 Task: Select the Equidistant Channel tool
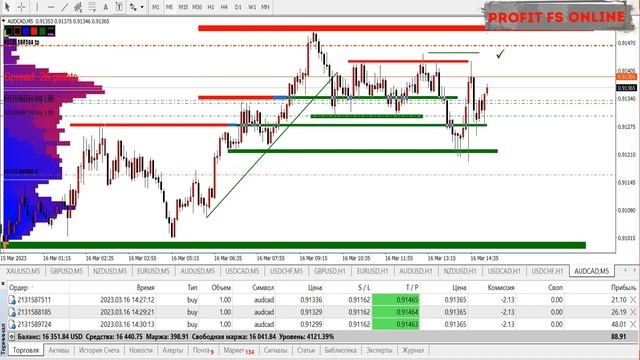pos(78,7)
